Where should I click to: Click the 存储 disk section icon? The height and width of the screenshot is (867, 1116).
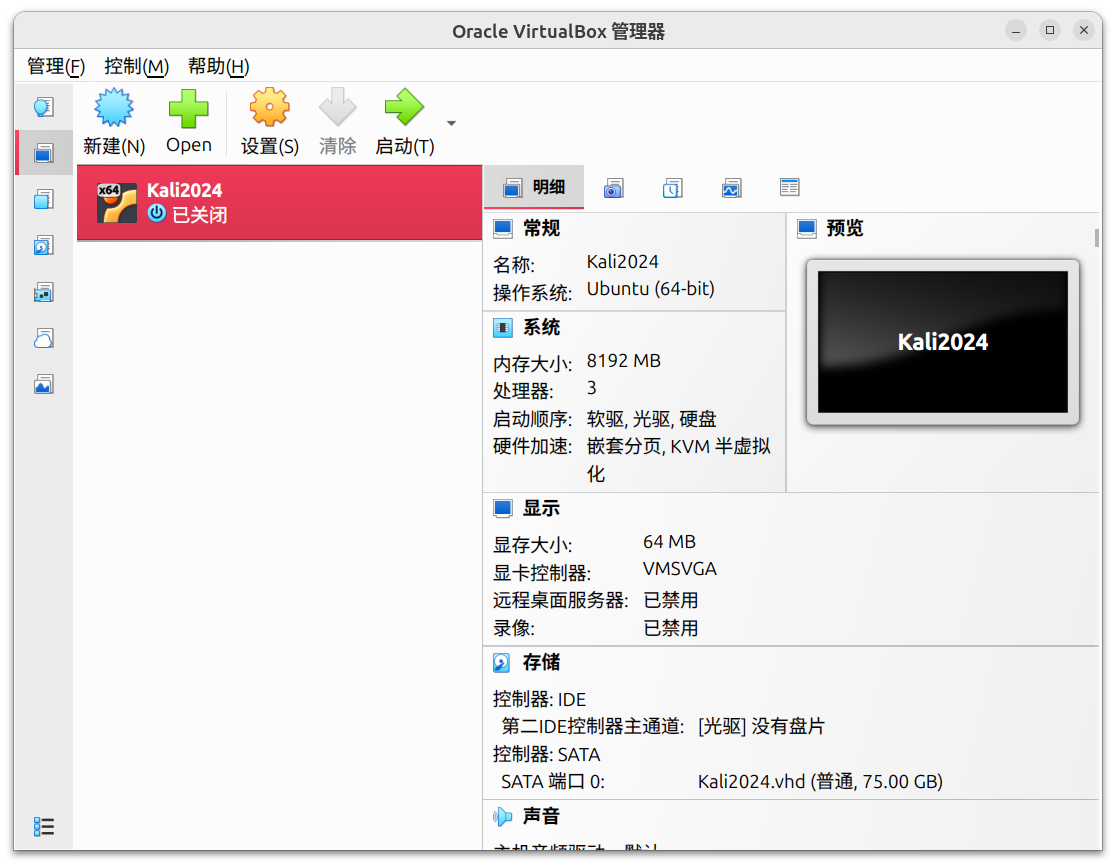(x=502, y=663)
